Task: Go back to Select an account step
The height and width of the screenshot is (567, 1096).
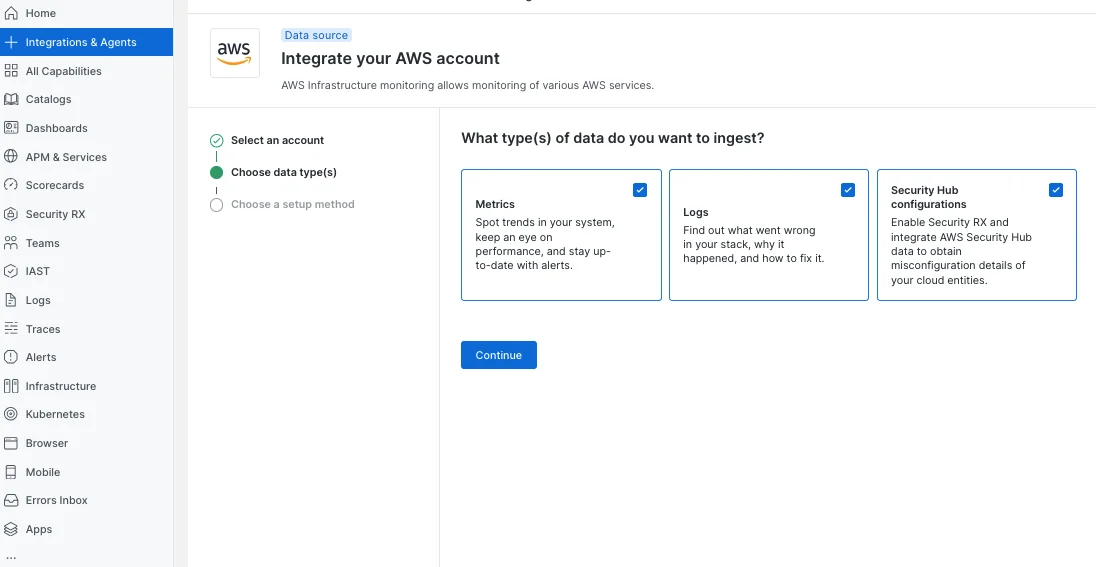Action: pos(277,141)
